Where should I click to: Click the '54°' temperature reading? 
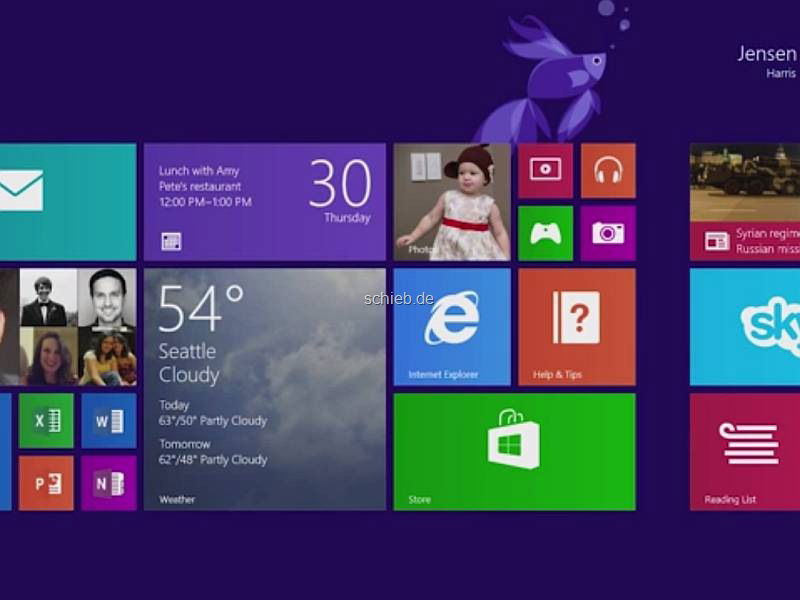tap(201, 308)
